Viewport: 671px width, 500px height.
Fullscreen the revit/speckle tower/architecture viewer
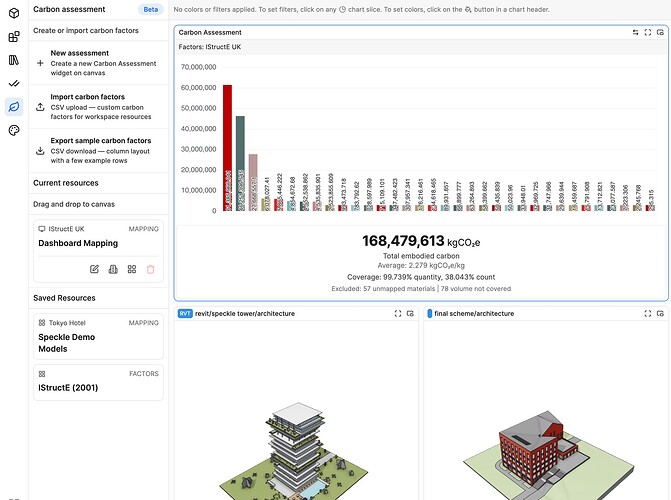[398, 313]
